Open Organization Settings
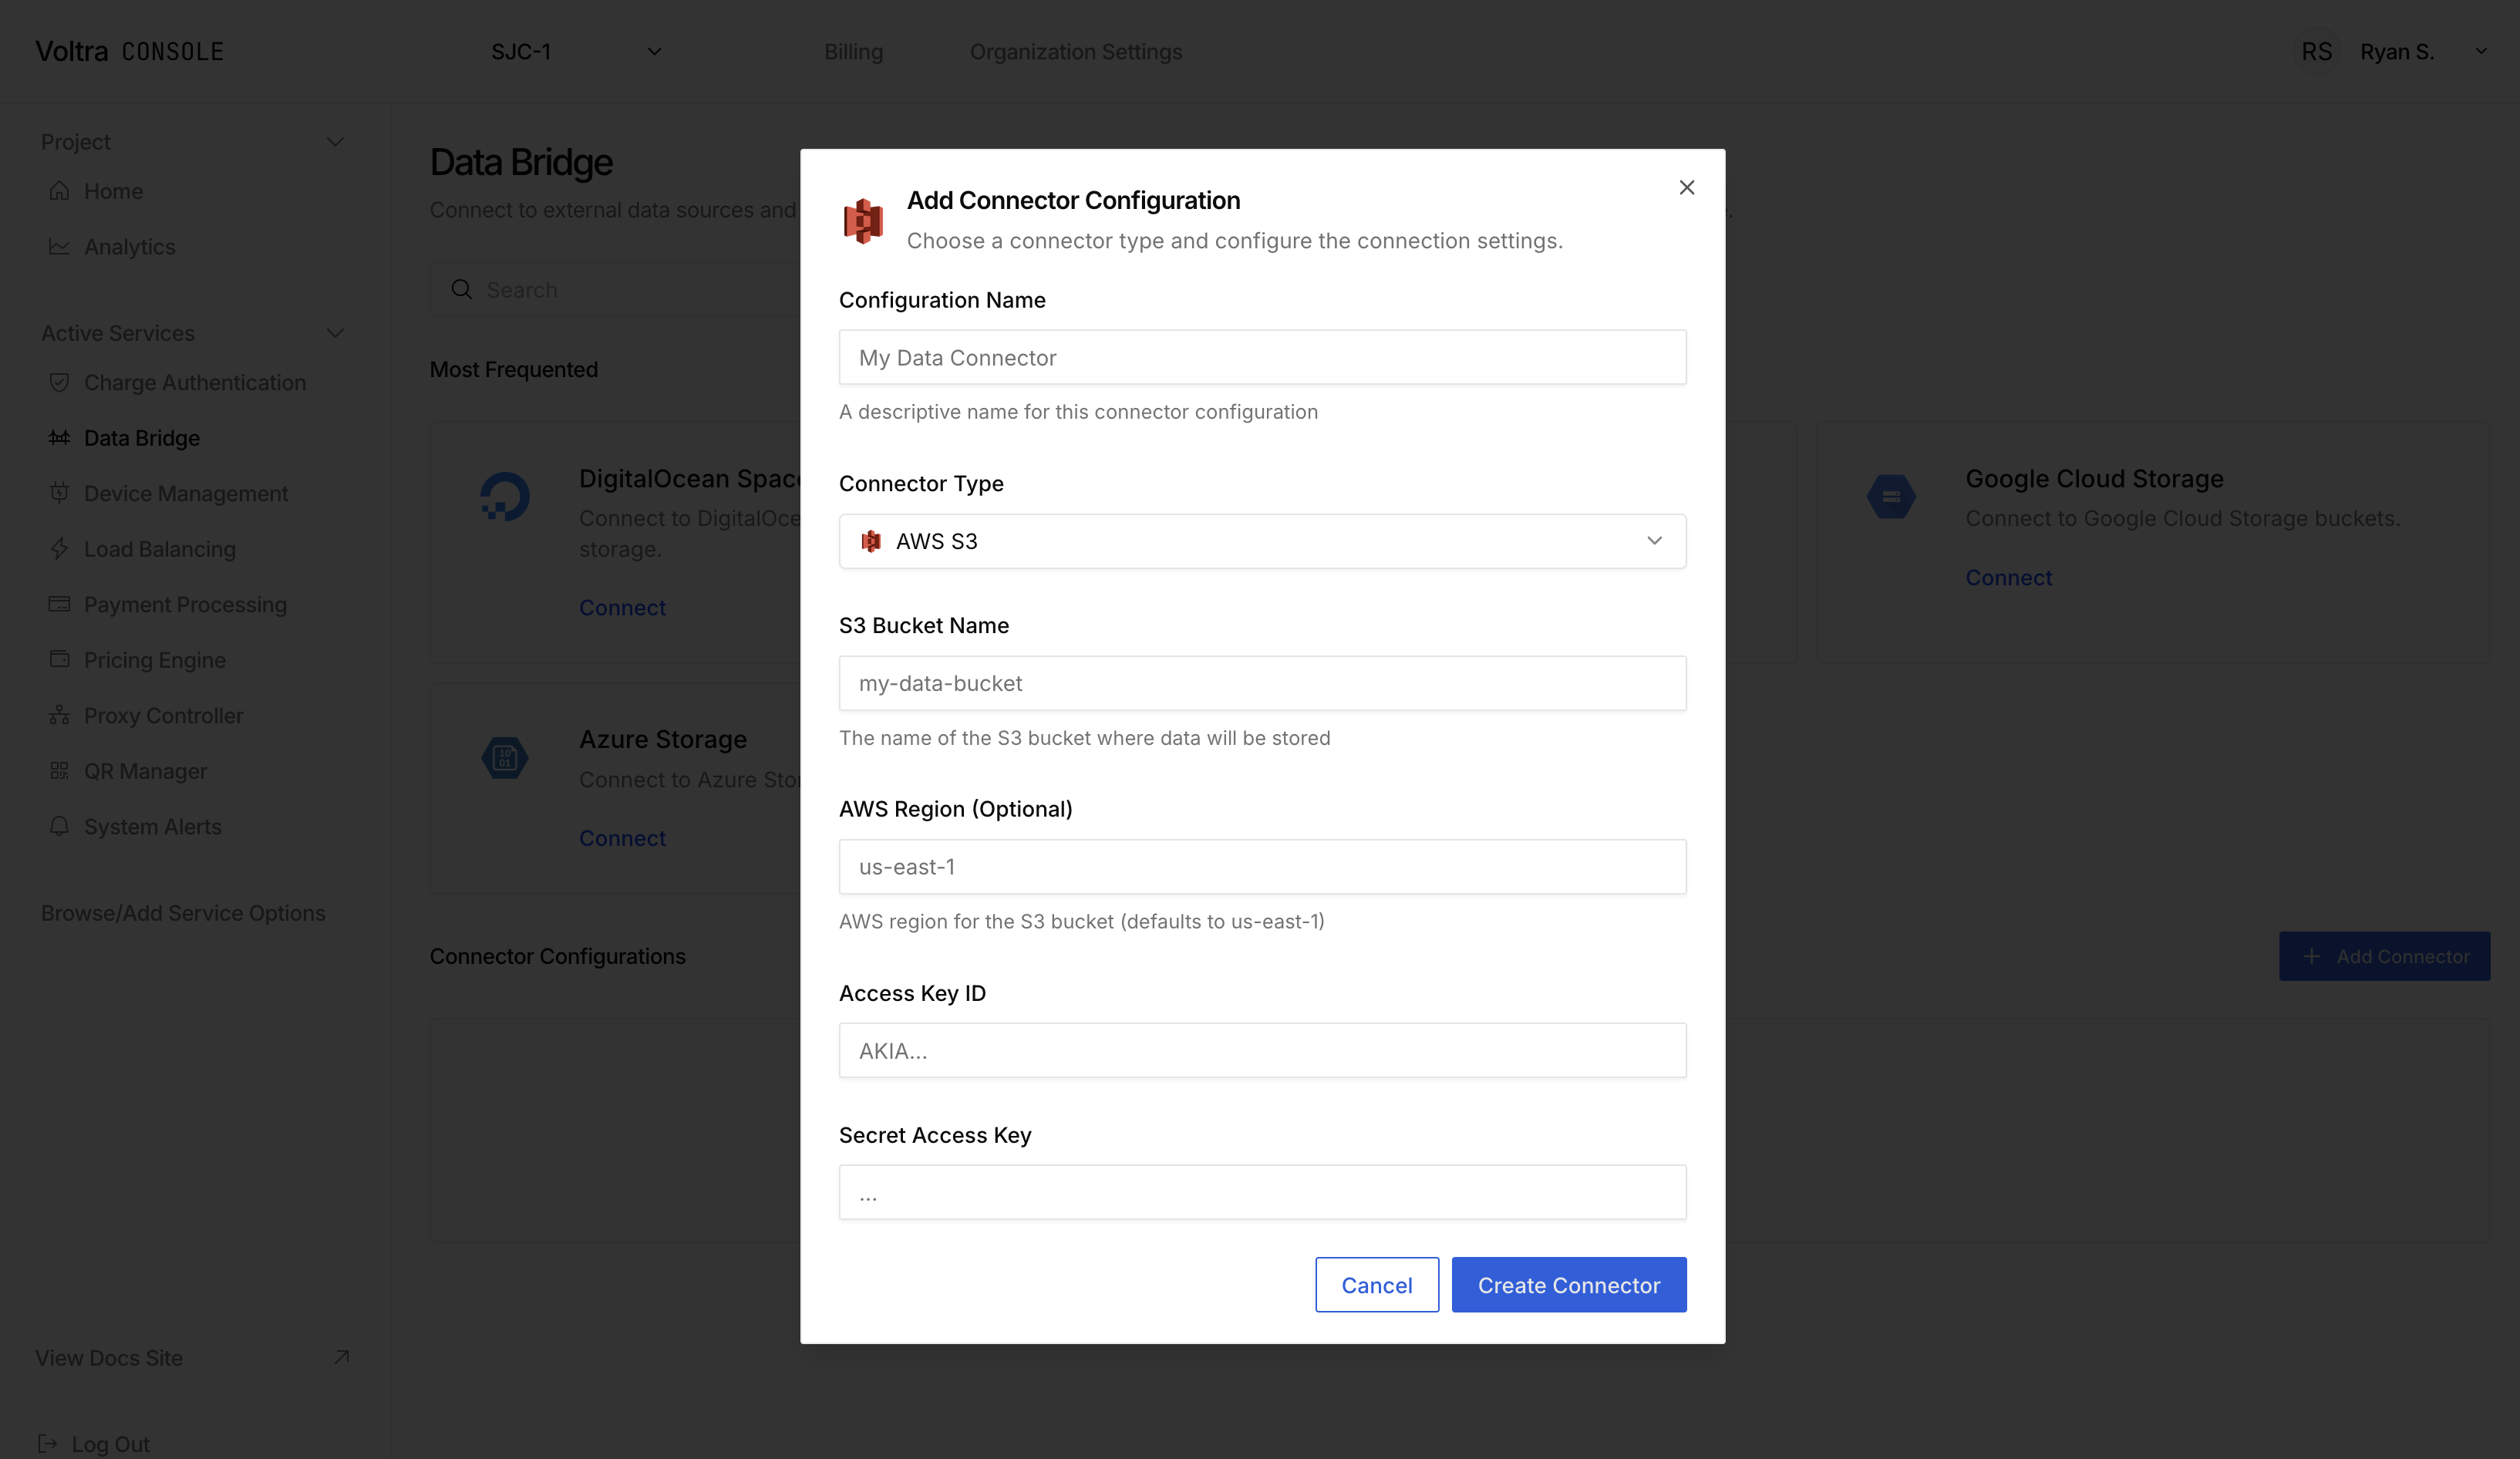2520x1459 pixels. click(1076, 51)
